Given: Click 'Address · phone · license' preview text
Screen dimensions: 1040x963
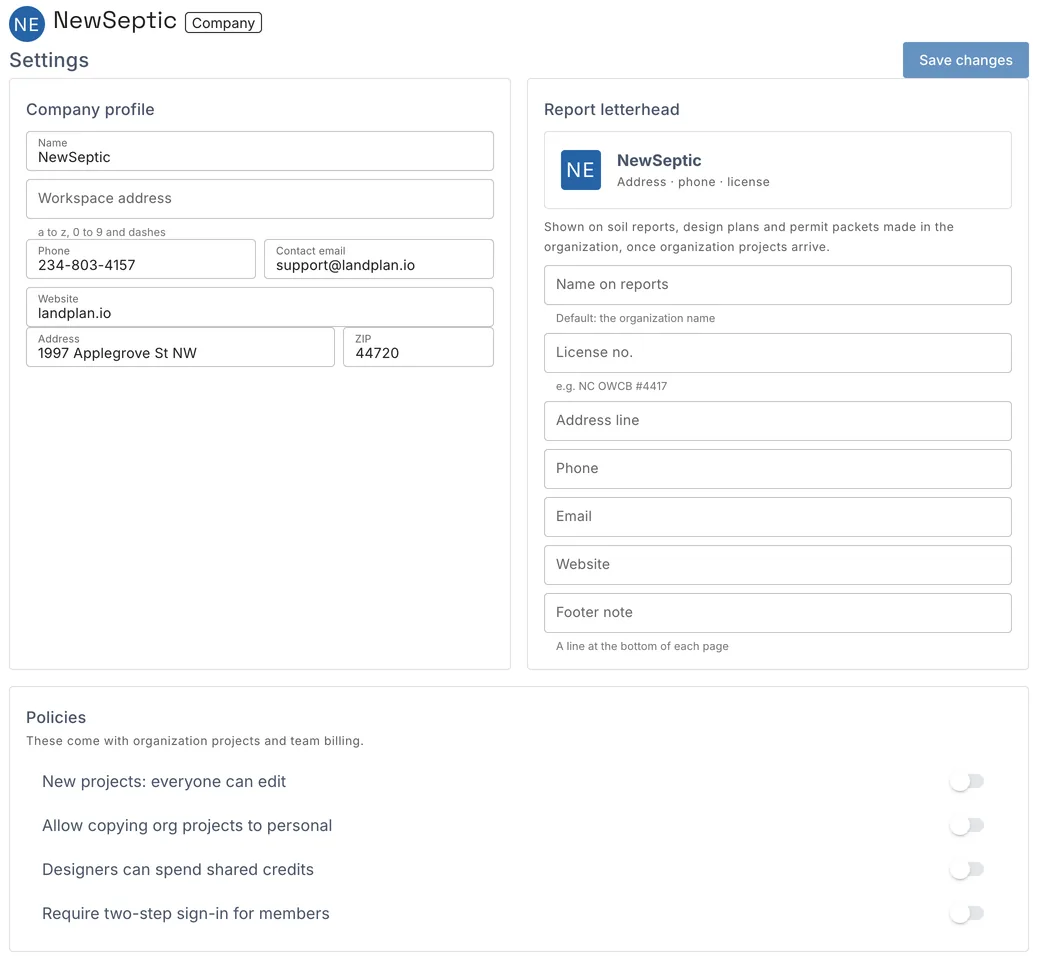Looking at the screenshot, I should [693, 182].
